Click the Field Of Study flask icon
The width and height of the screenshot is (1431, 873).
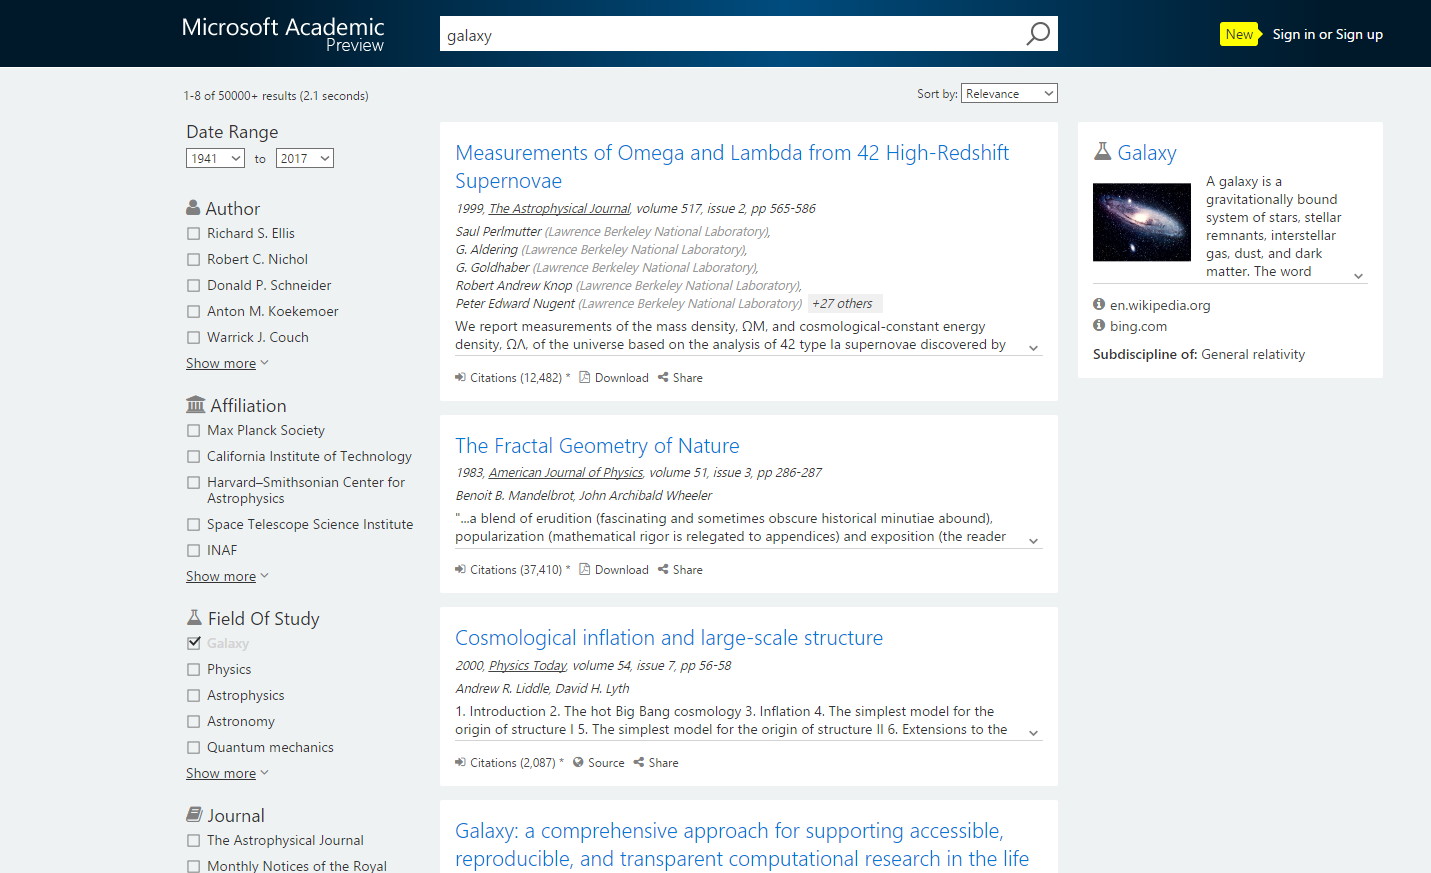(194, 618)
